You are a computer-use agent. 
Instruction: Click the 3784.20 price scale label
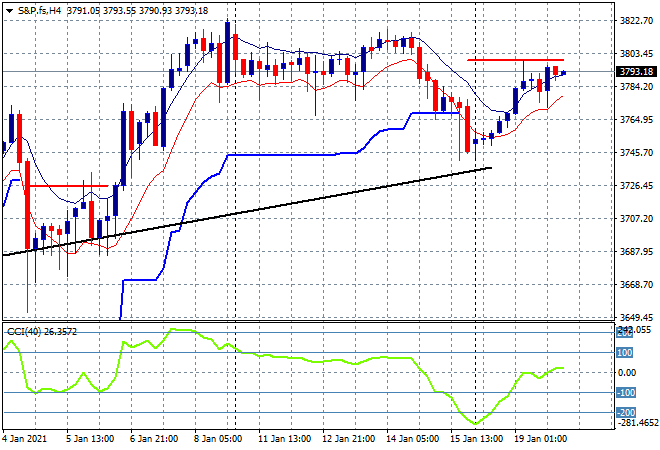(x=636, y=86)
